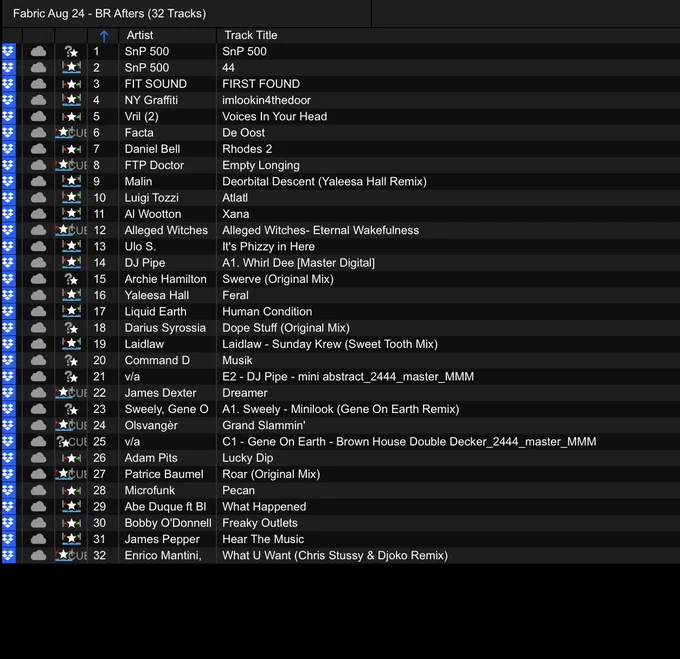This screenshot has height=659, width=680.
Task: Click the cloud icon for Ulo S.
Action: (39, 247)
